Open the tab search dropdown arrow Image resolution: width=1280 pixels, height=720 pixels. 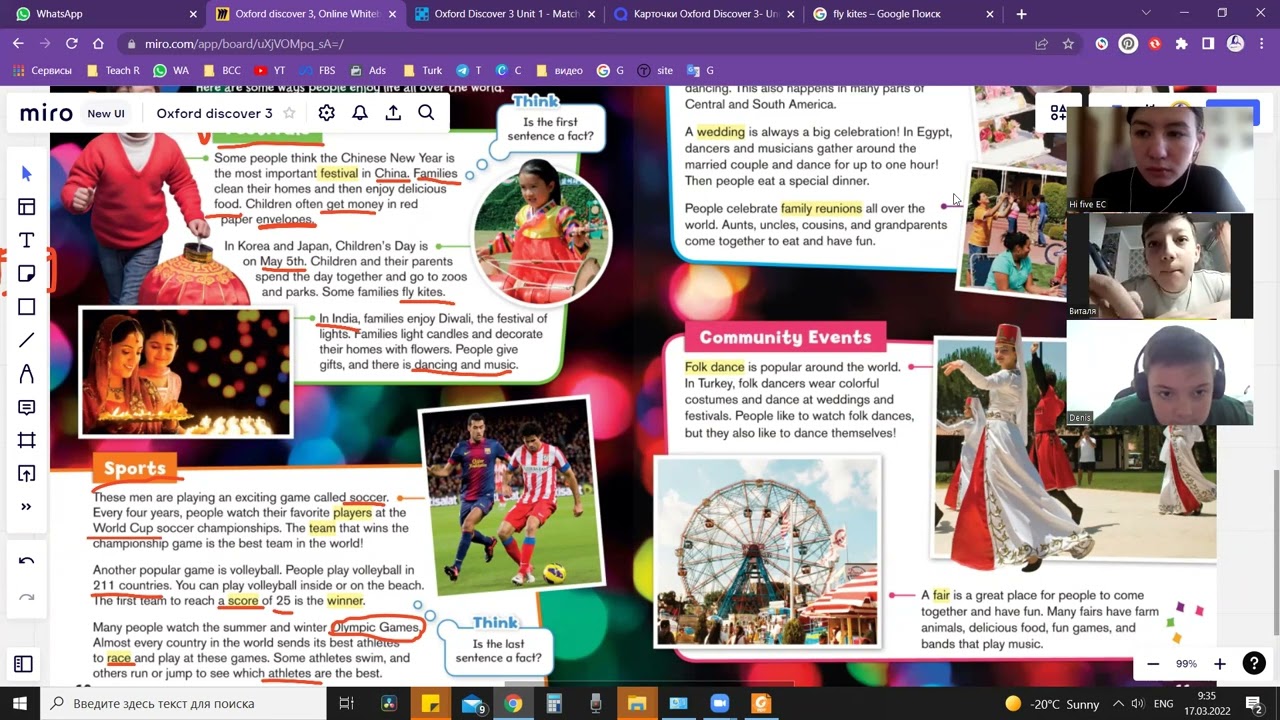pos(1145,14)
